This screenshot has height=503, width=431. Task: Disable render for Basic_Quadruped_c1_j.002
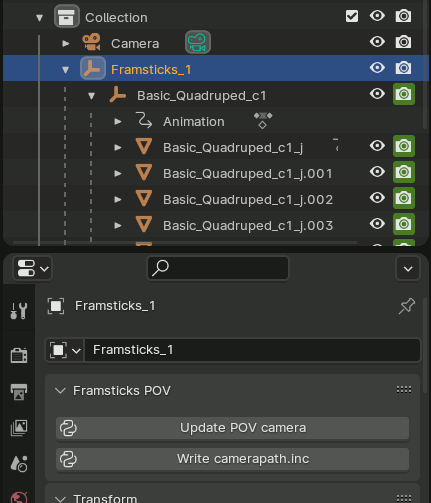pos(404,198)
